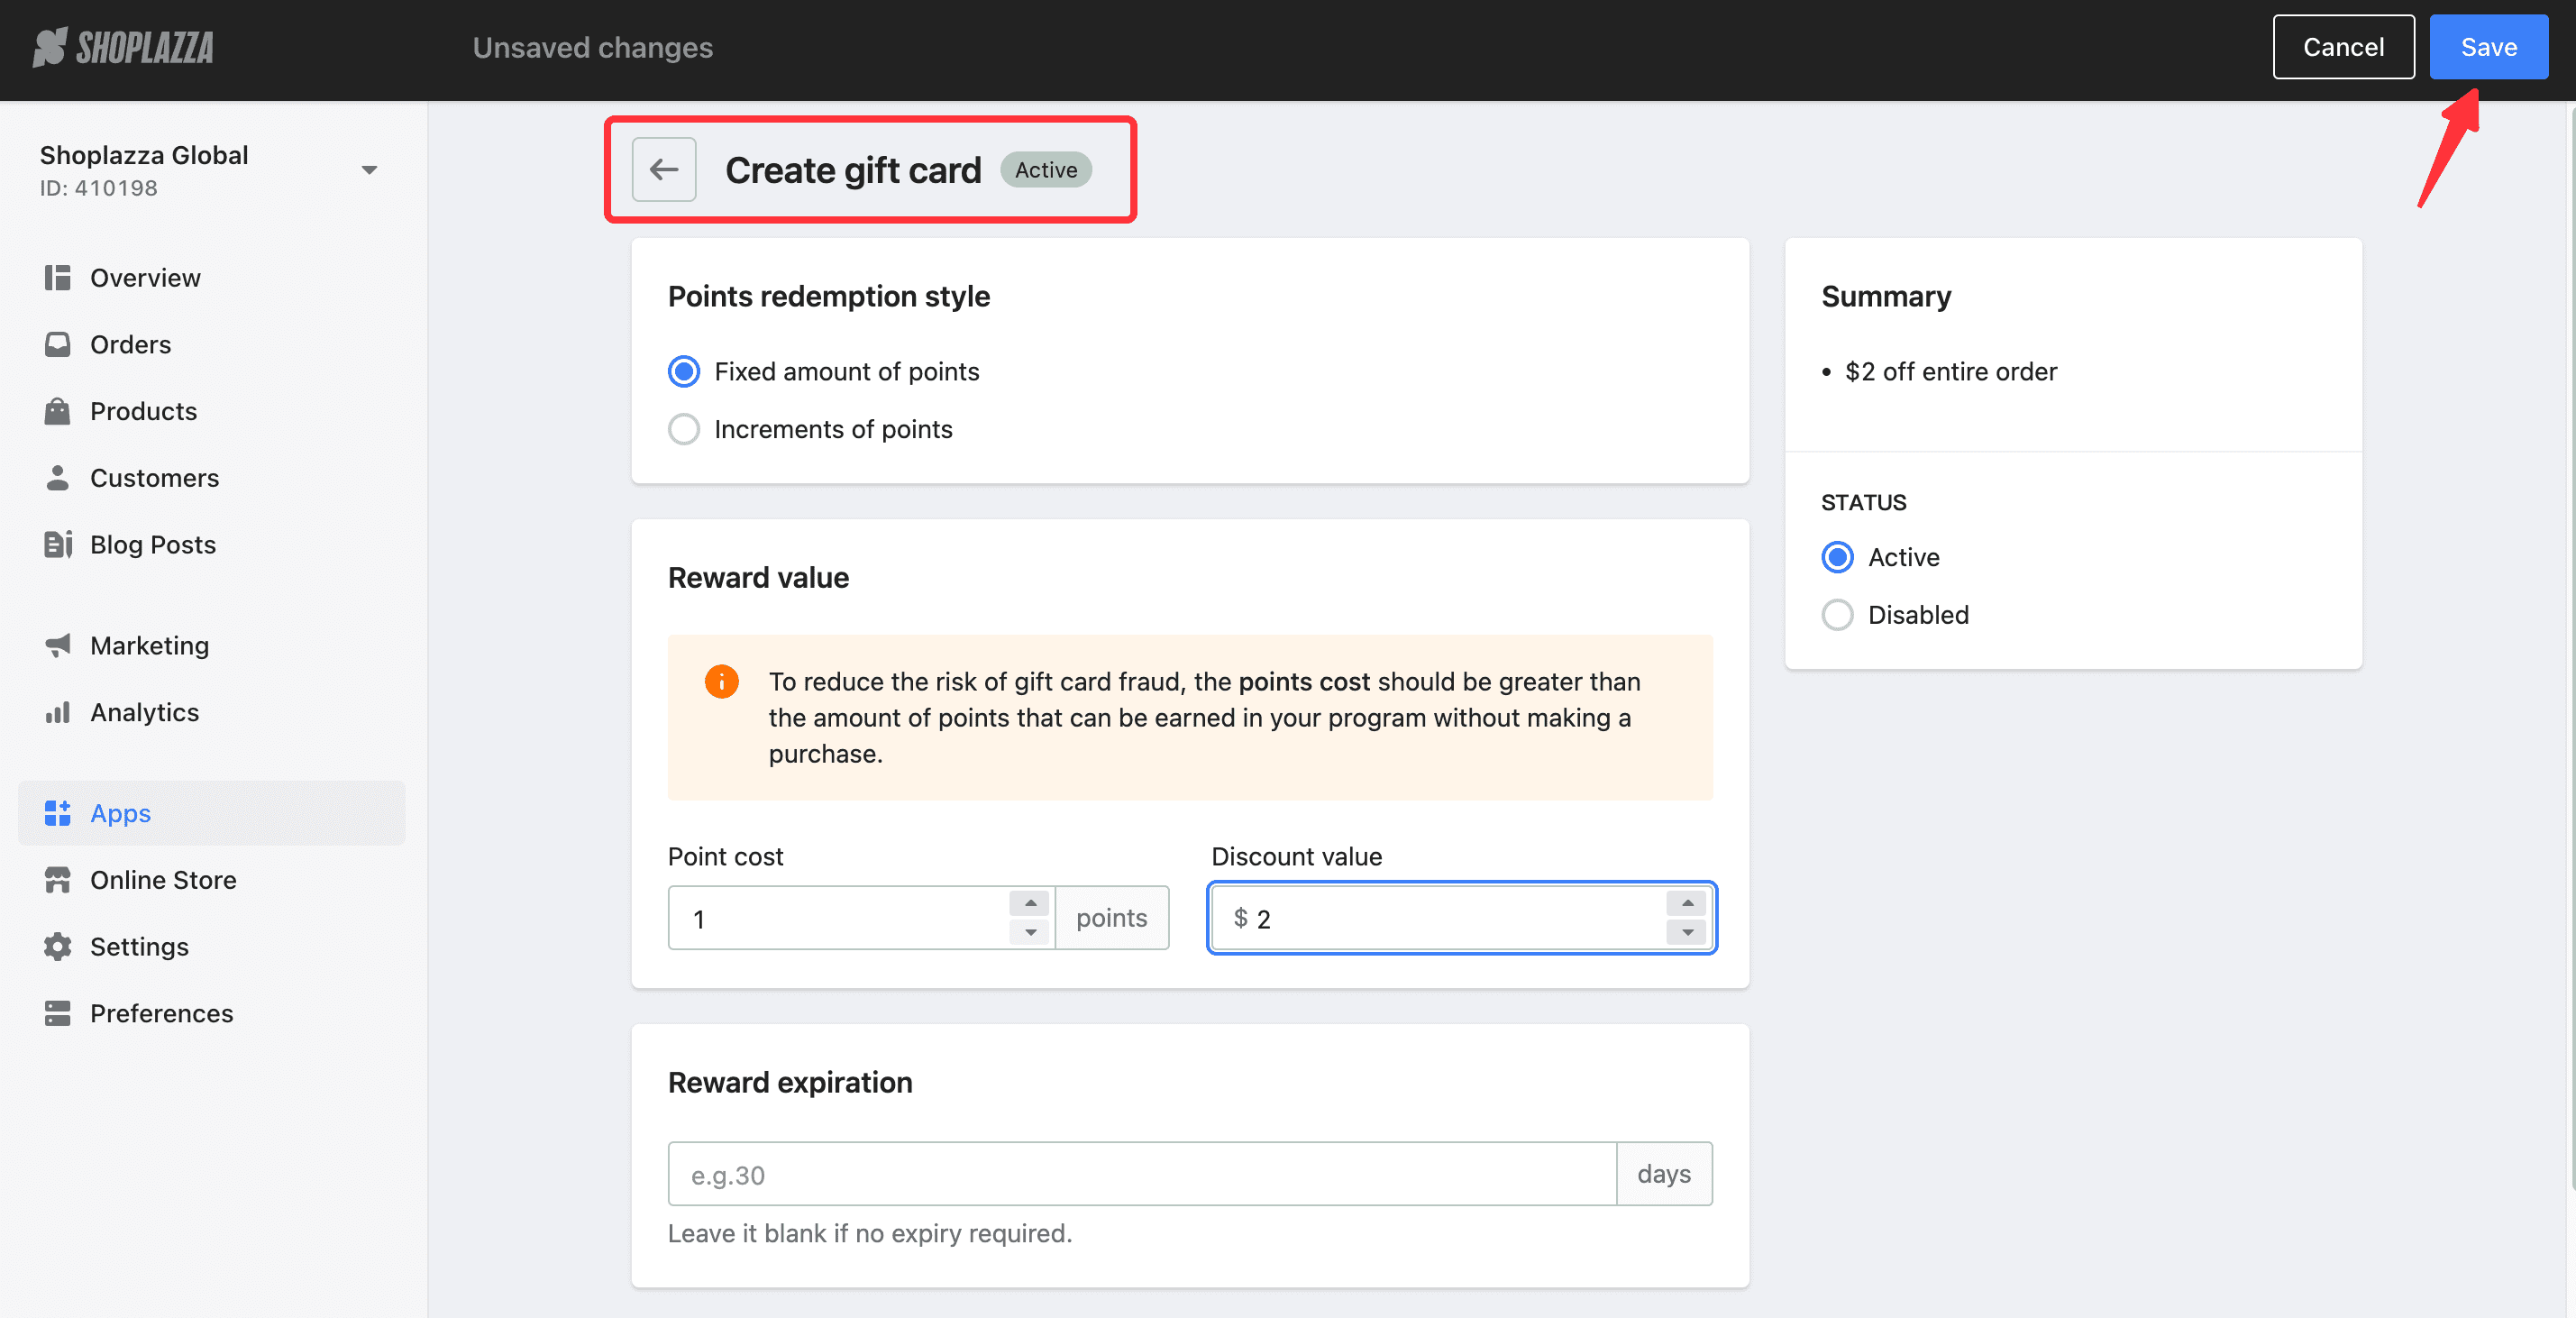Click the Settings gear icon

57,946
